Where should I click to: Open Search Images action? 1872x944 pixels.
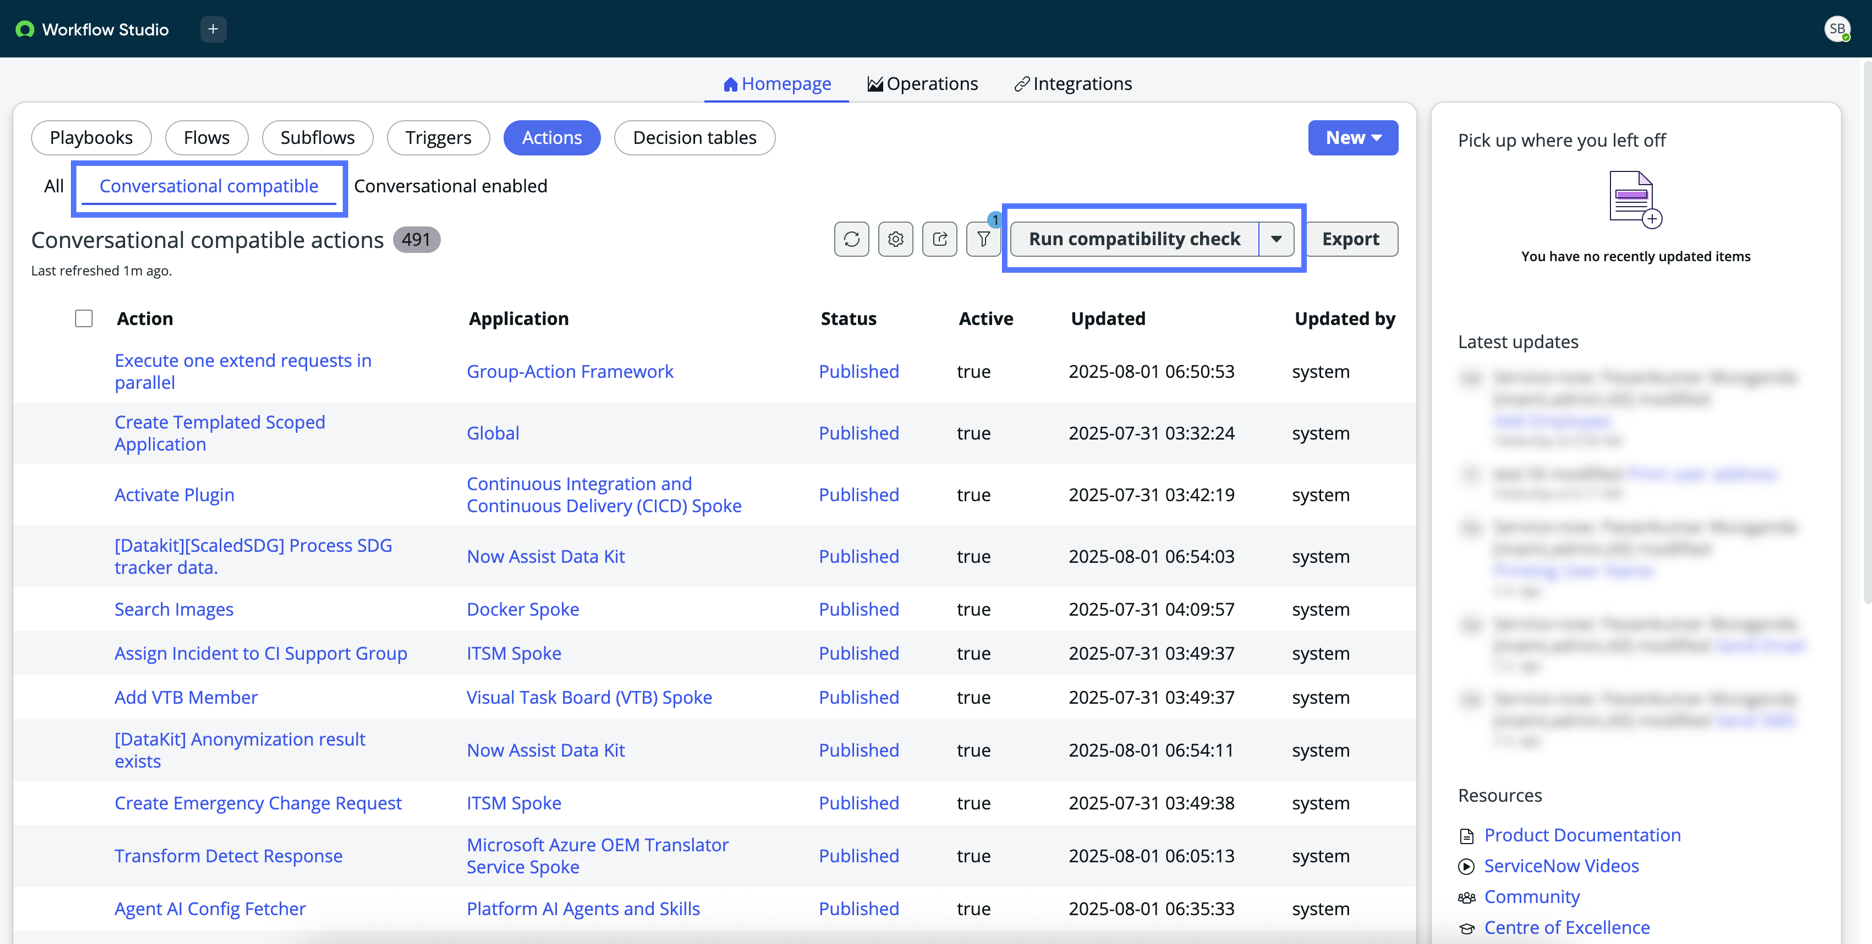click(x=174, y=609)
